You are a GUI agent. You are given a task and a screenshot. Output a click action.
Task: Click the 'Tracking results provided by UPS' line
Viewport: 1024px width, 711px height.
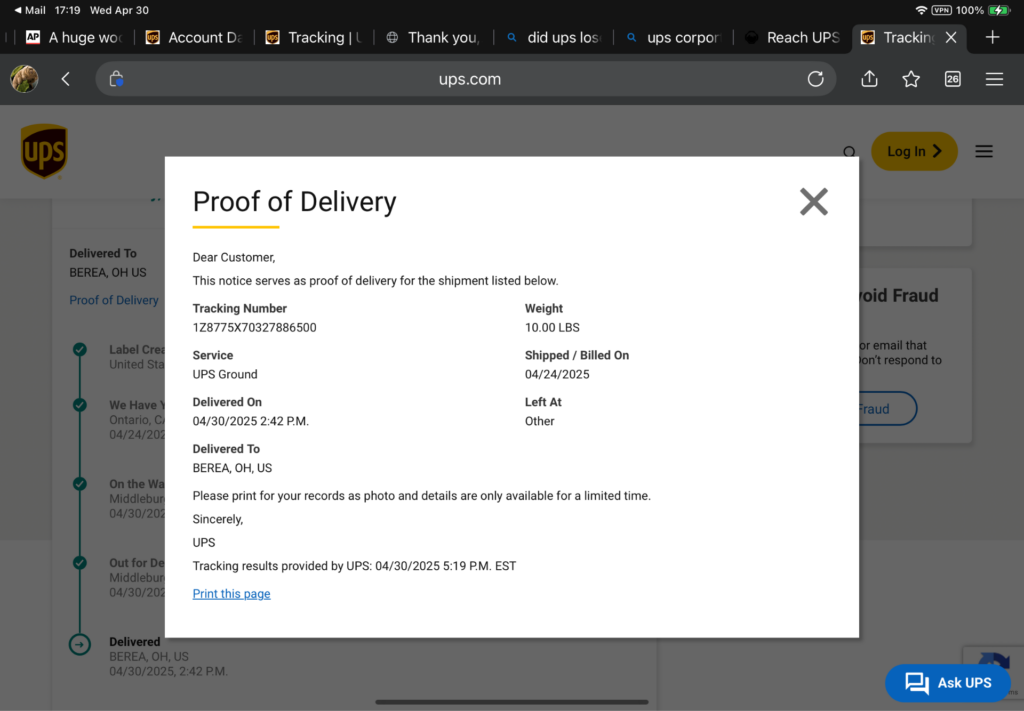[355, 566]
